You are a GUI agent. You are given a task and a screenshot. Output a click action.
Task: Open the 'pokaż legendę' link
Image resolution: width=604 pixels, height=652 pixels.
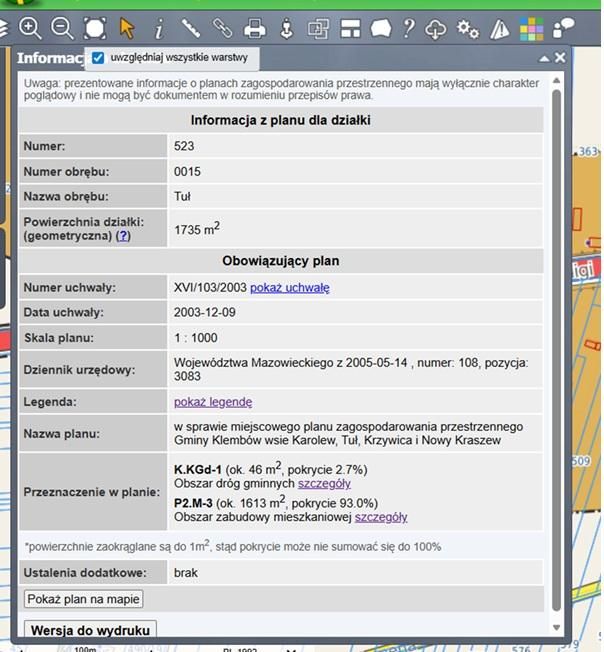point(213,402)
